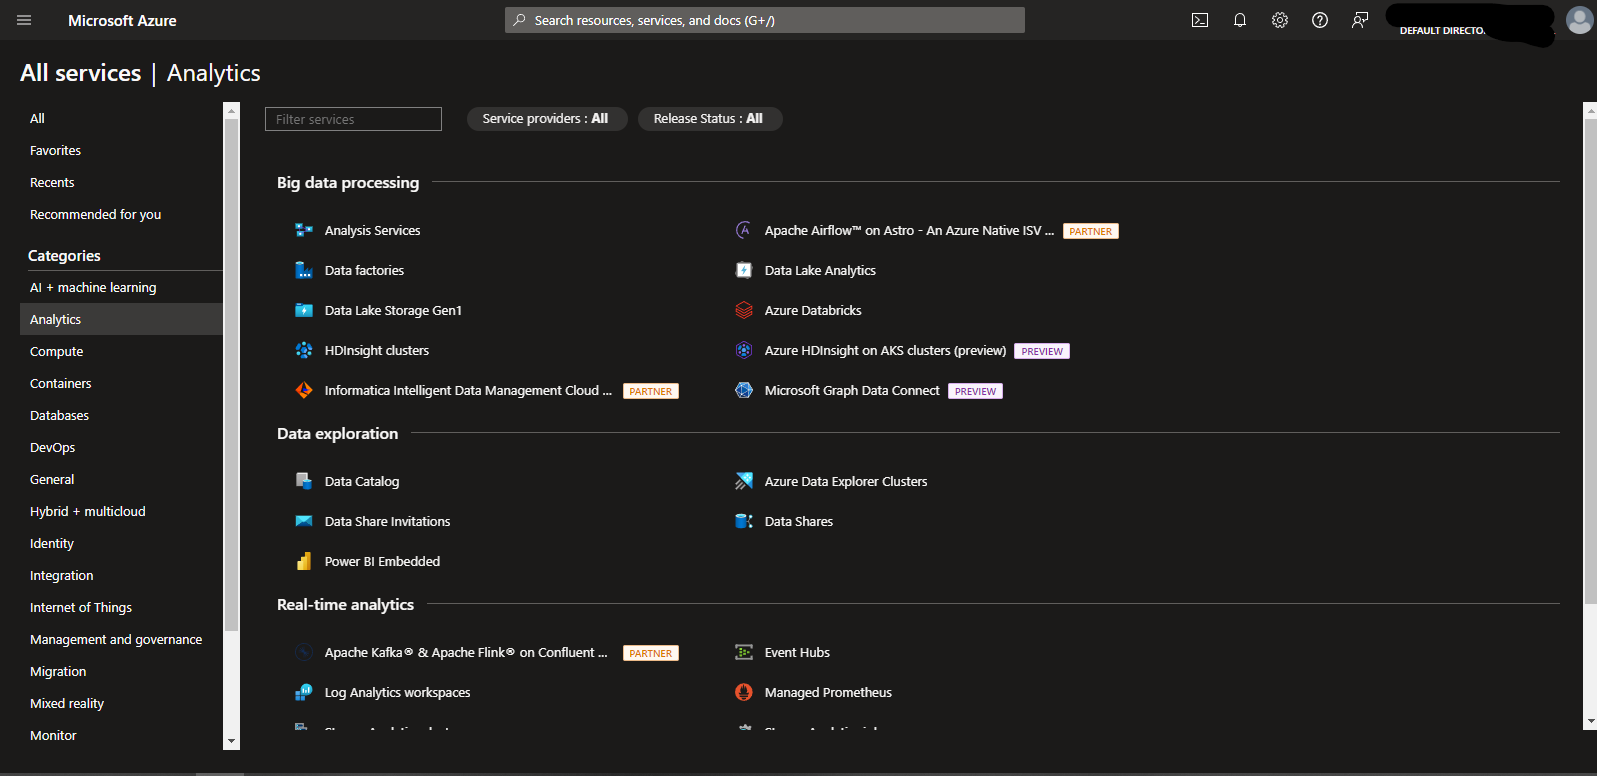Click the Azure Data Explorer Clusters icon

pyautogui.click(x=744, y=481)
